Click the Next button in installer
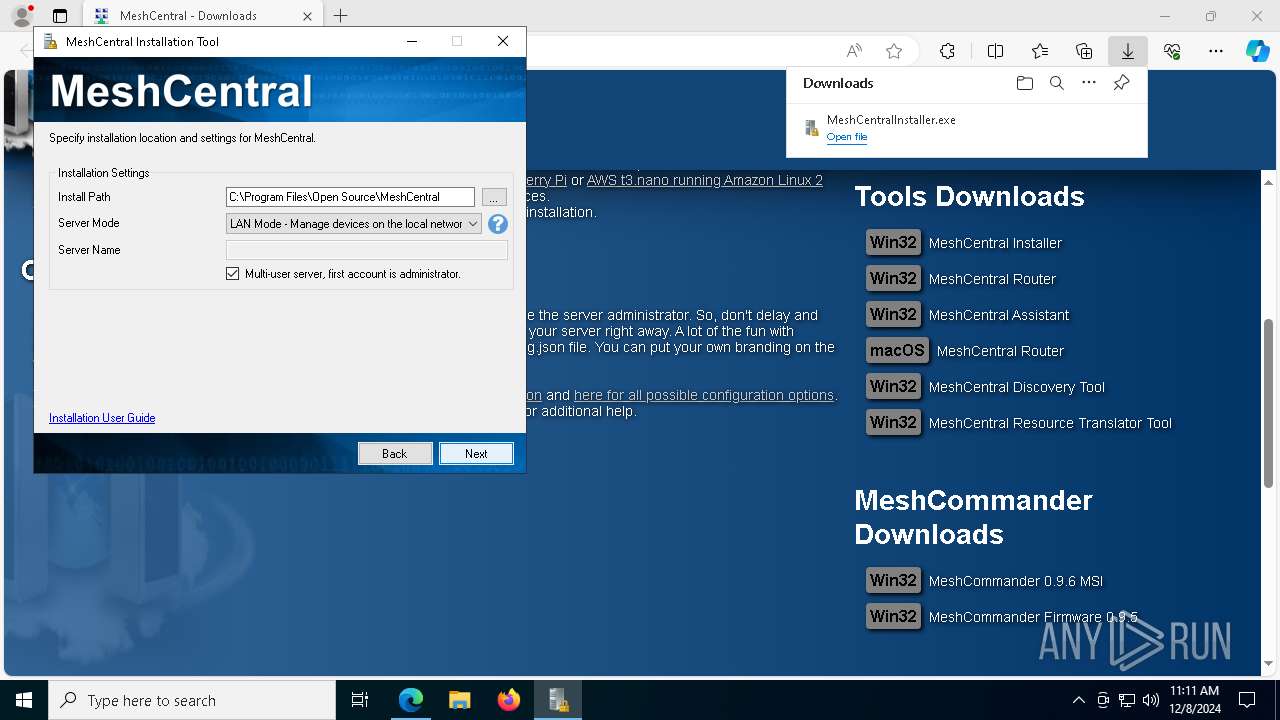The image size is (1280, 720). pos(476,453)
